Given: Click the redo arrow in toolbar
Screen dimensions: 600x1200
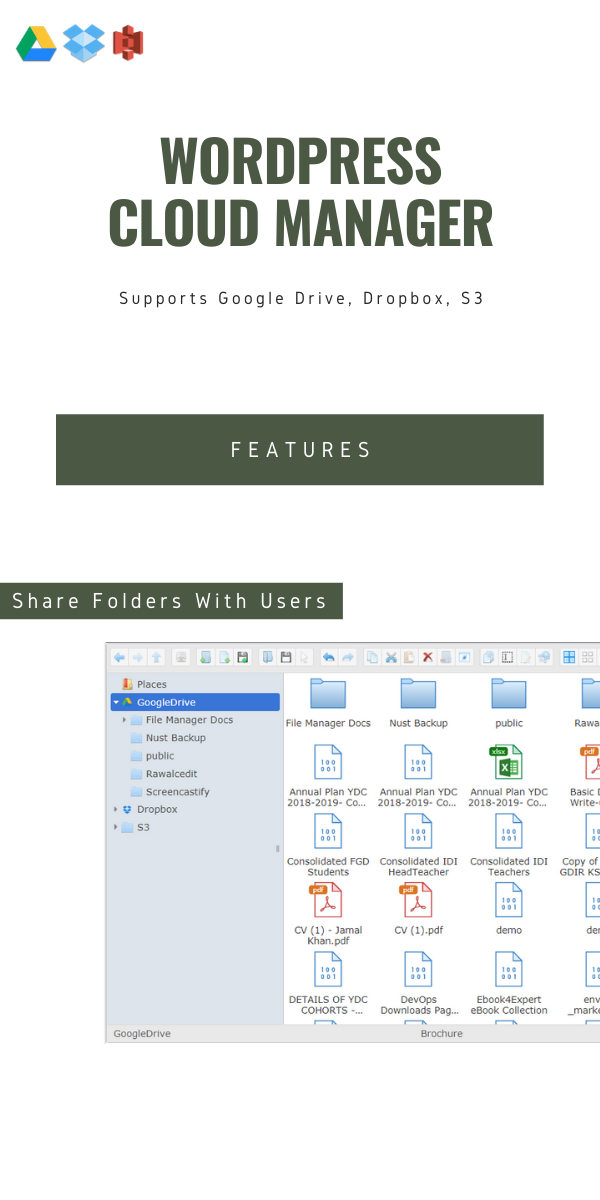Looking at the screenshot, I should pyautogui.click(x=347, y=657).
